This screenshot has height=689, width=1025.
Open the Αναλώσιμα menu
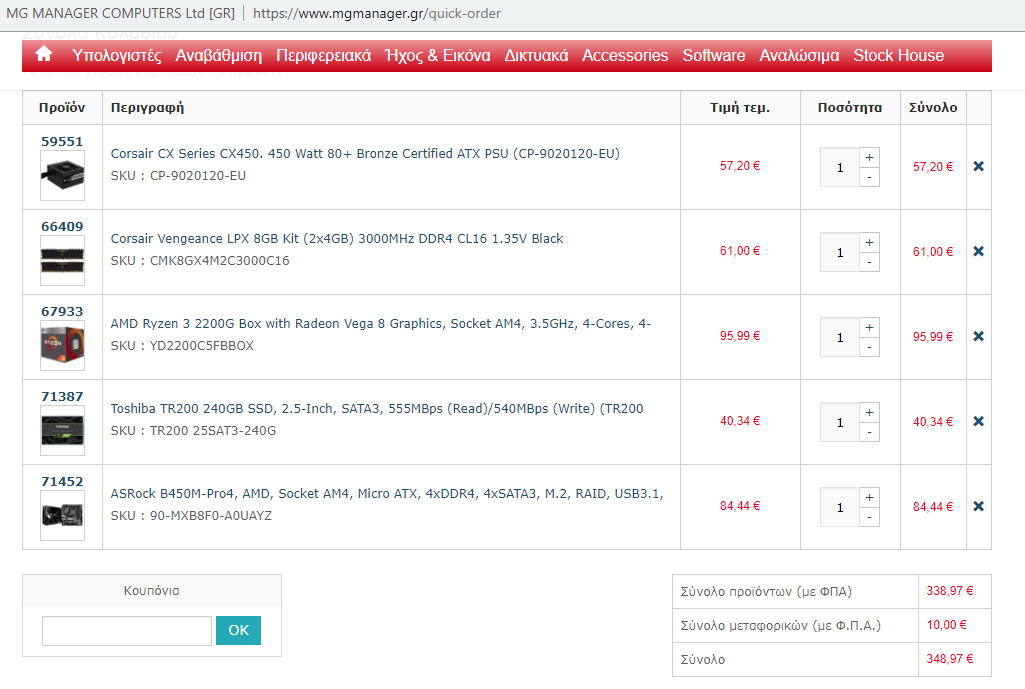click(799, 56)
